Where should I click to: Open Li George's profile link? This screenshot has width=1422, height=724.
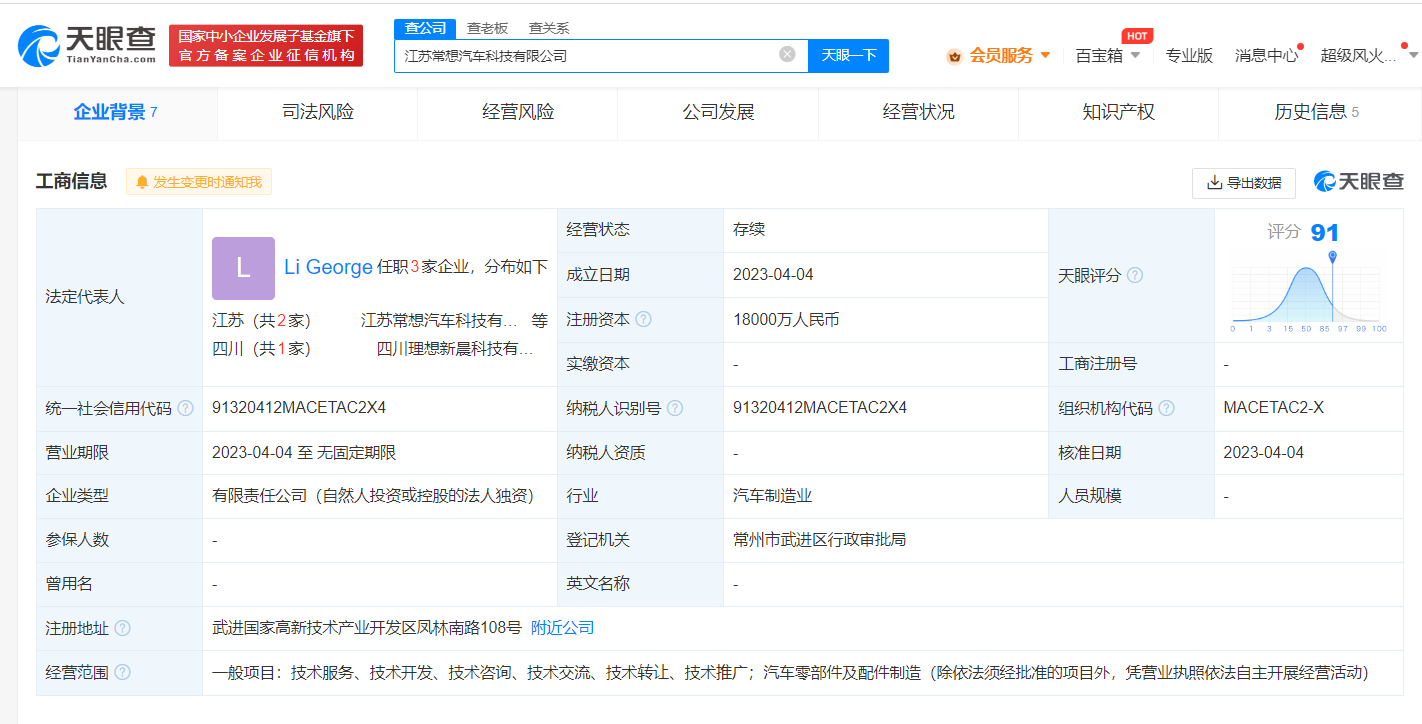point(328,267)
